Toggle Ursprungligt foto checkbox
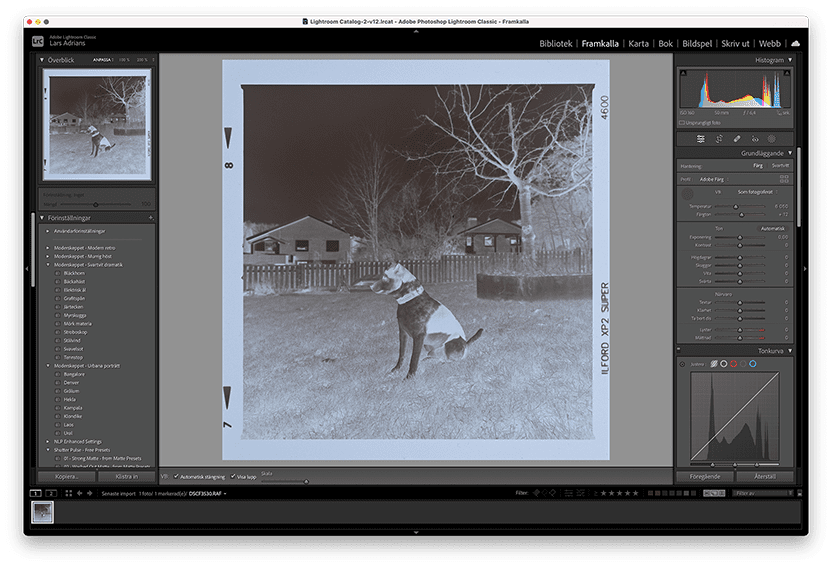Image resolution: width=832 pixels, height=567 pixels. point(682,123)
